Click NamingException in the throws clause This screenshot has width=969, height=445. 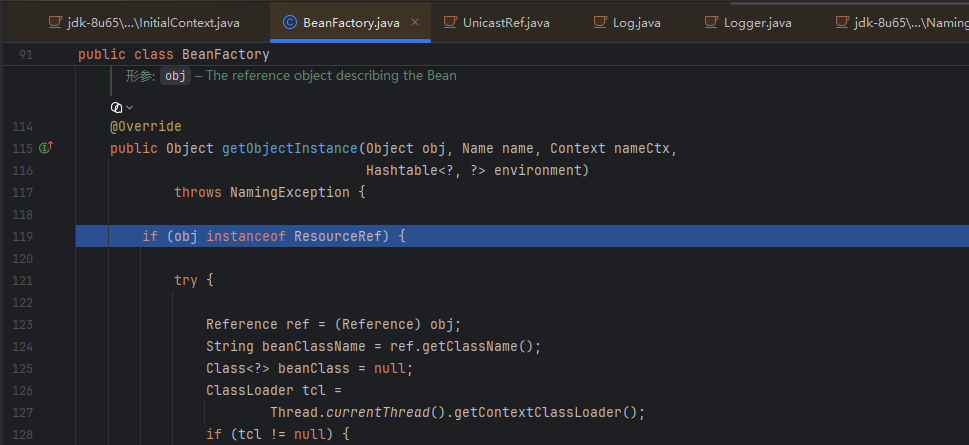point(290,192)
